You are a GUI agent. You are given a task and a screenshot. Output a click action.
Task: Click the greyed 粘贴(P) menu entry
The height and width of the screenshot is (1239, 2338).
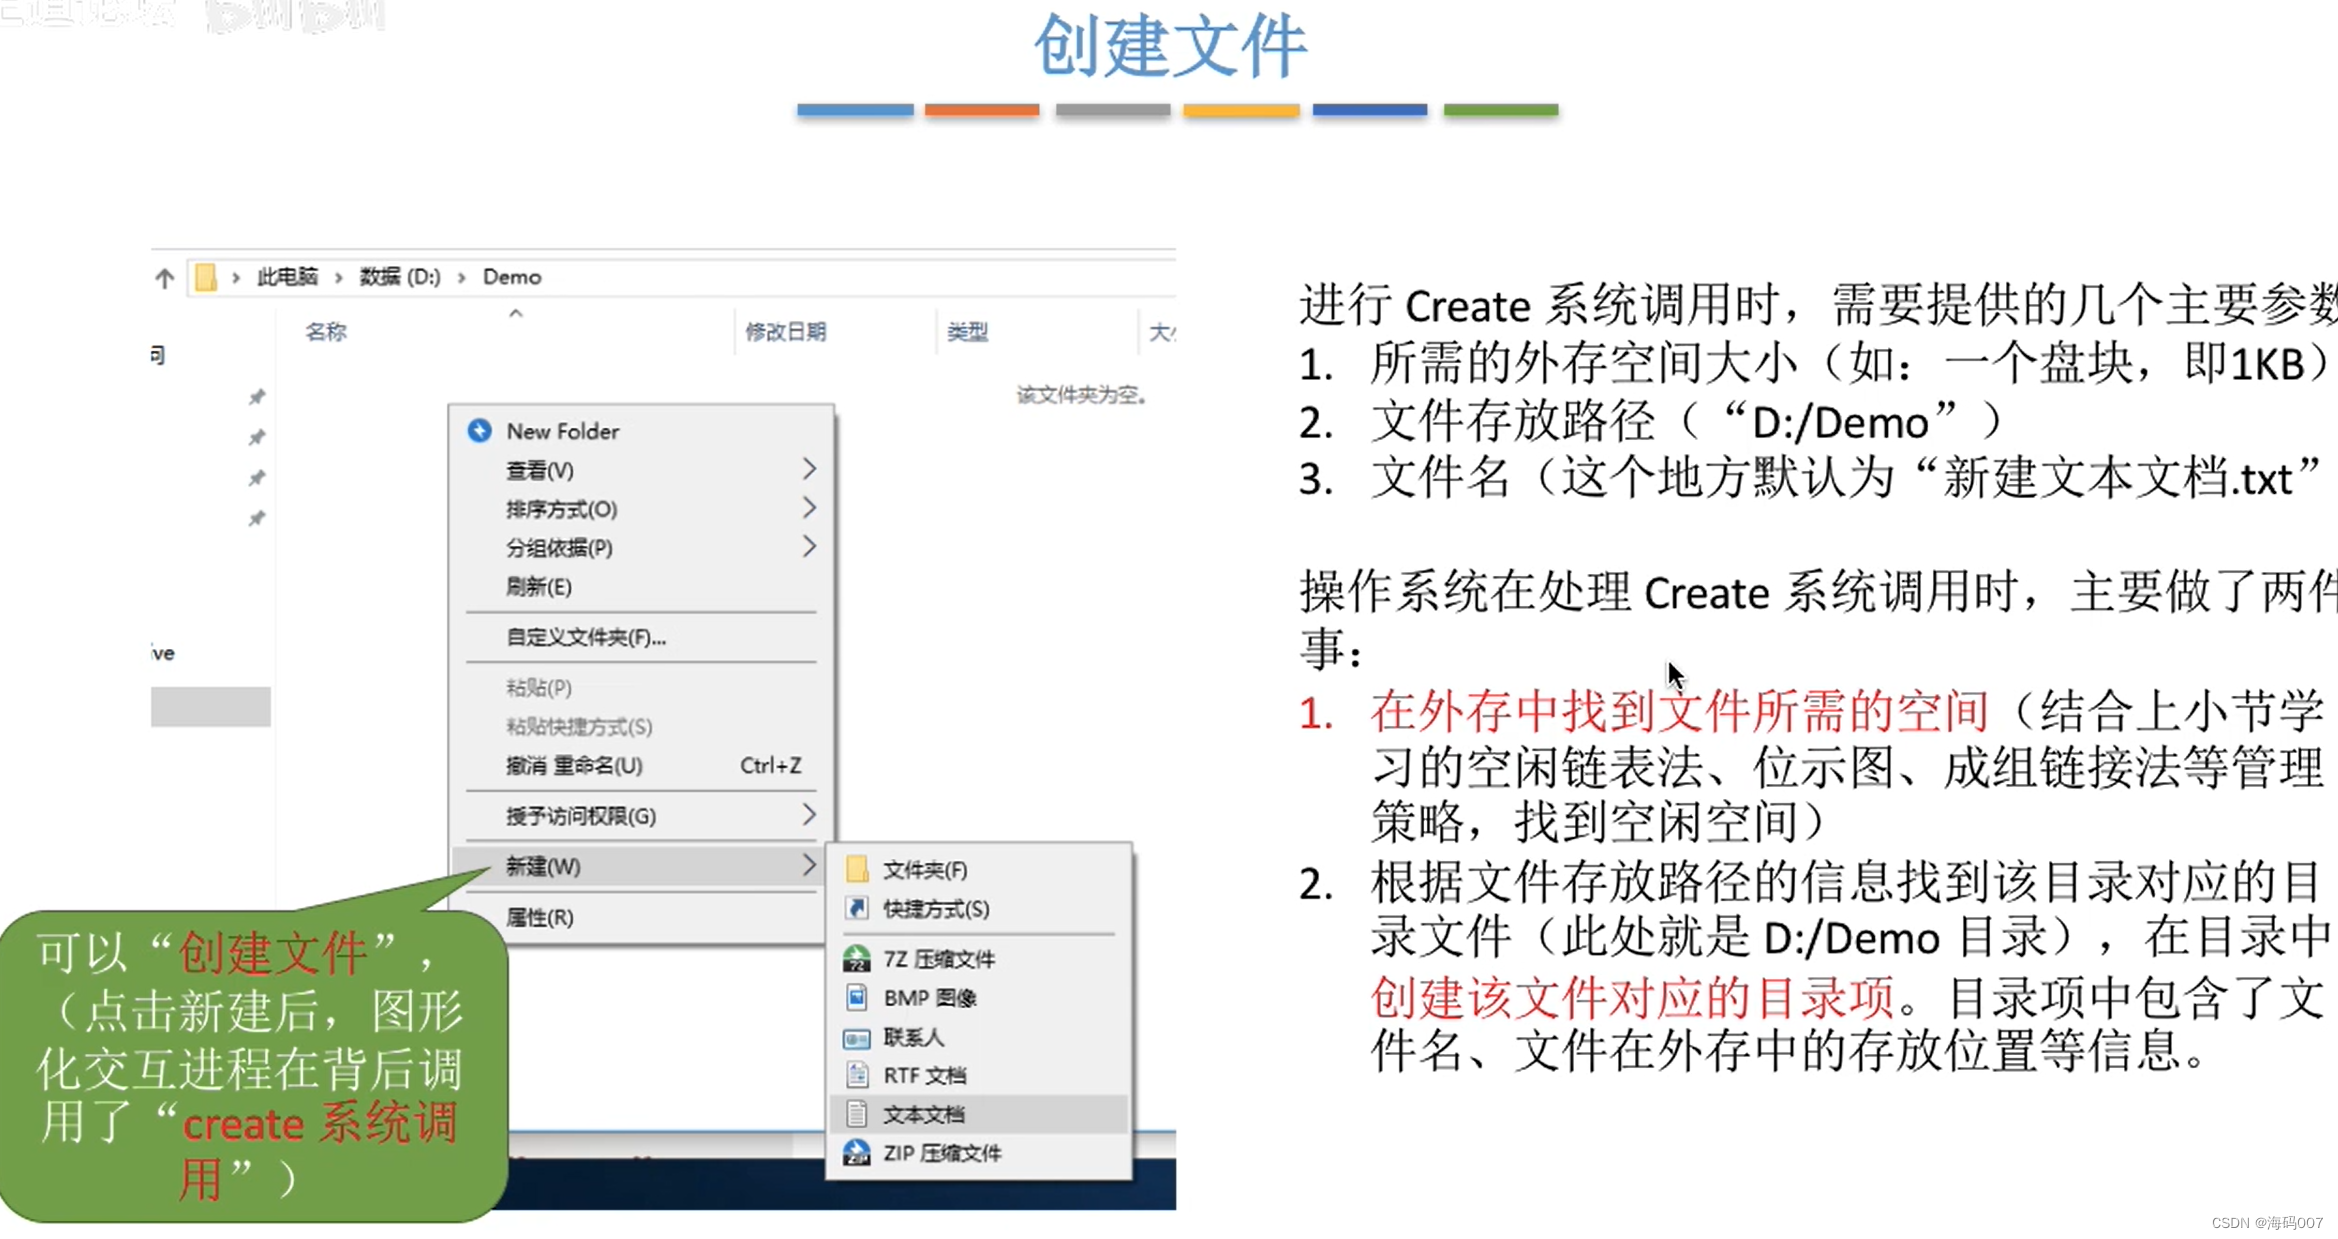click(641, 687)
